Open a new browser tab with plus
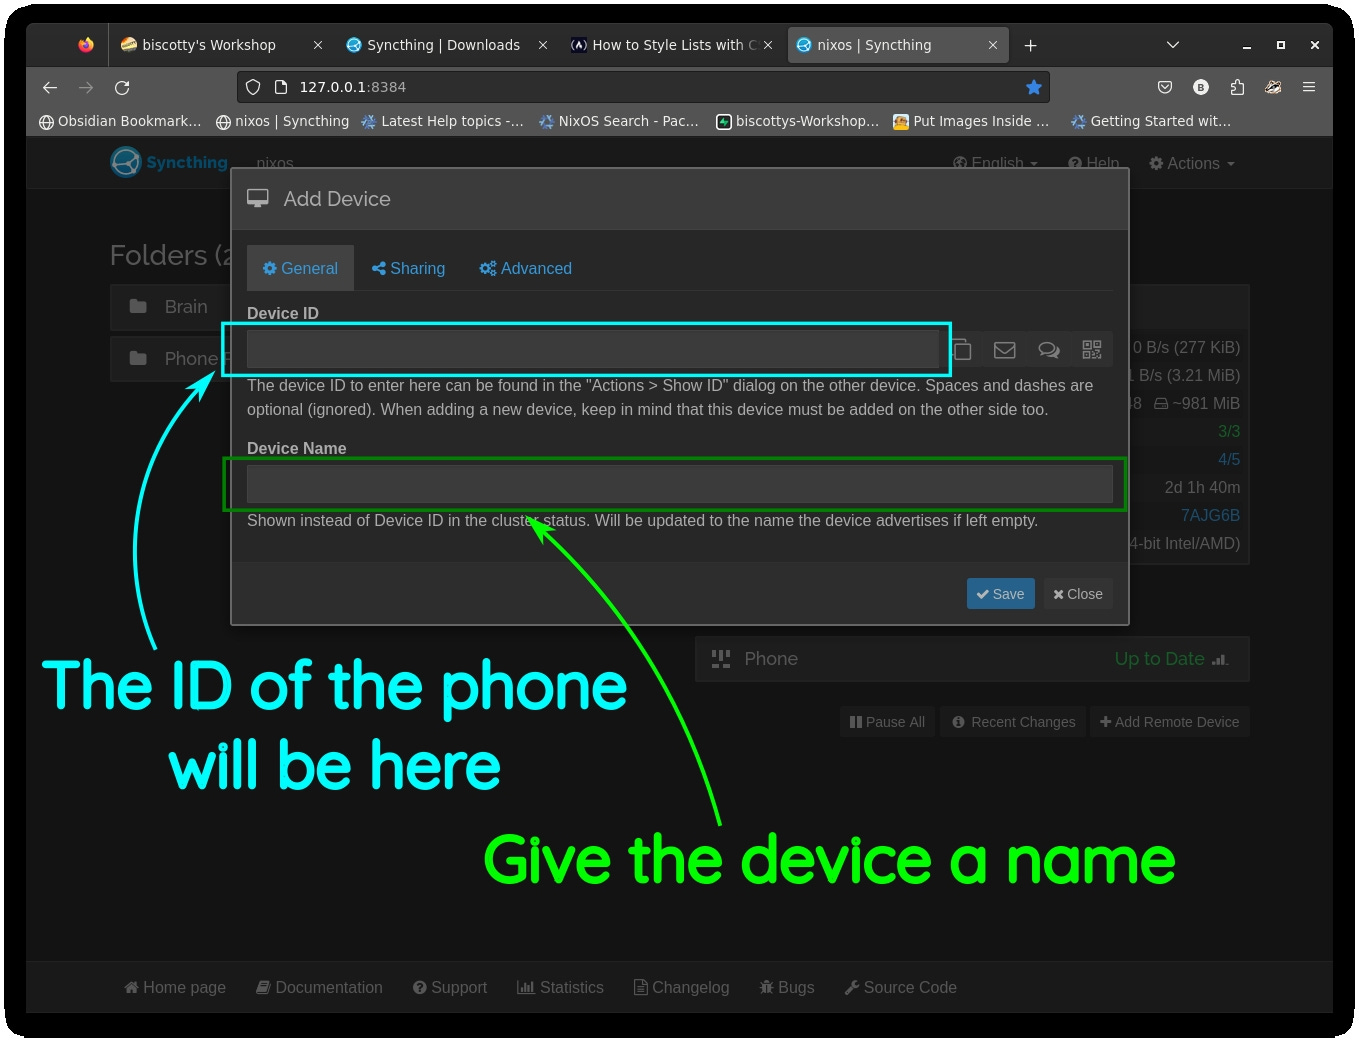1359x1042 pixels. tap(1030, 45)
